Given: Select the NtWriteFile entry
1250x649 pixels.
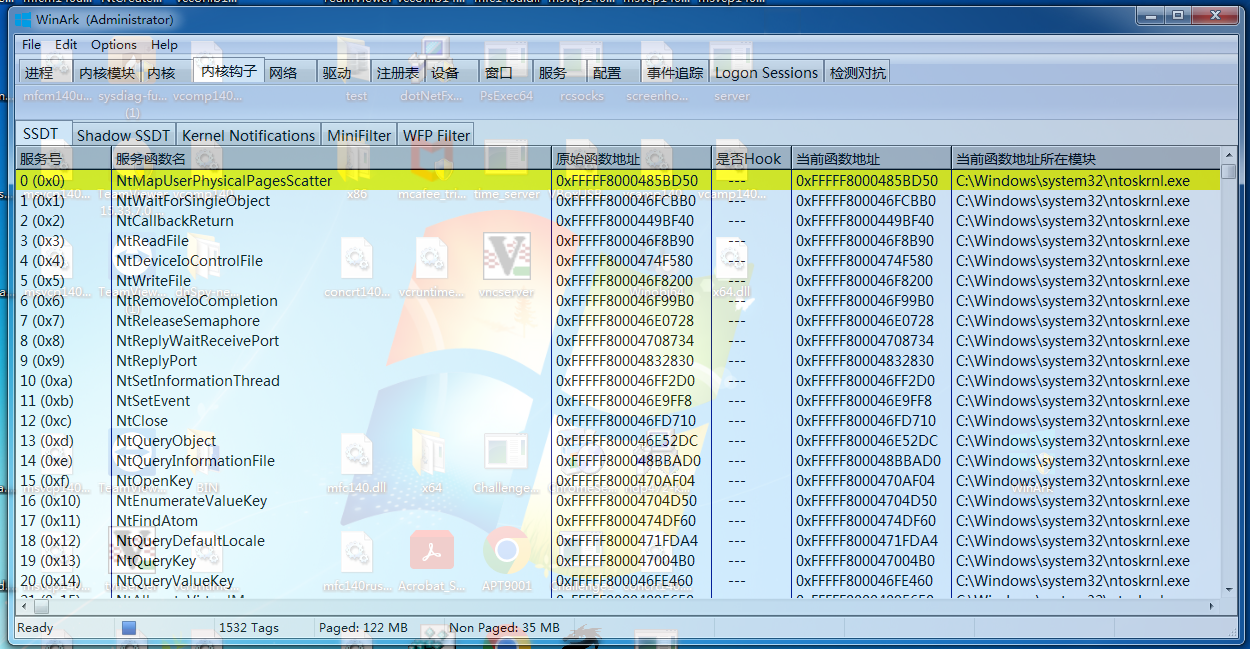Looking at the screenshot, I should coord(618,280).
